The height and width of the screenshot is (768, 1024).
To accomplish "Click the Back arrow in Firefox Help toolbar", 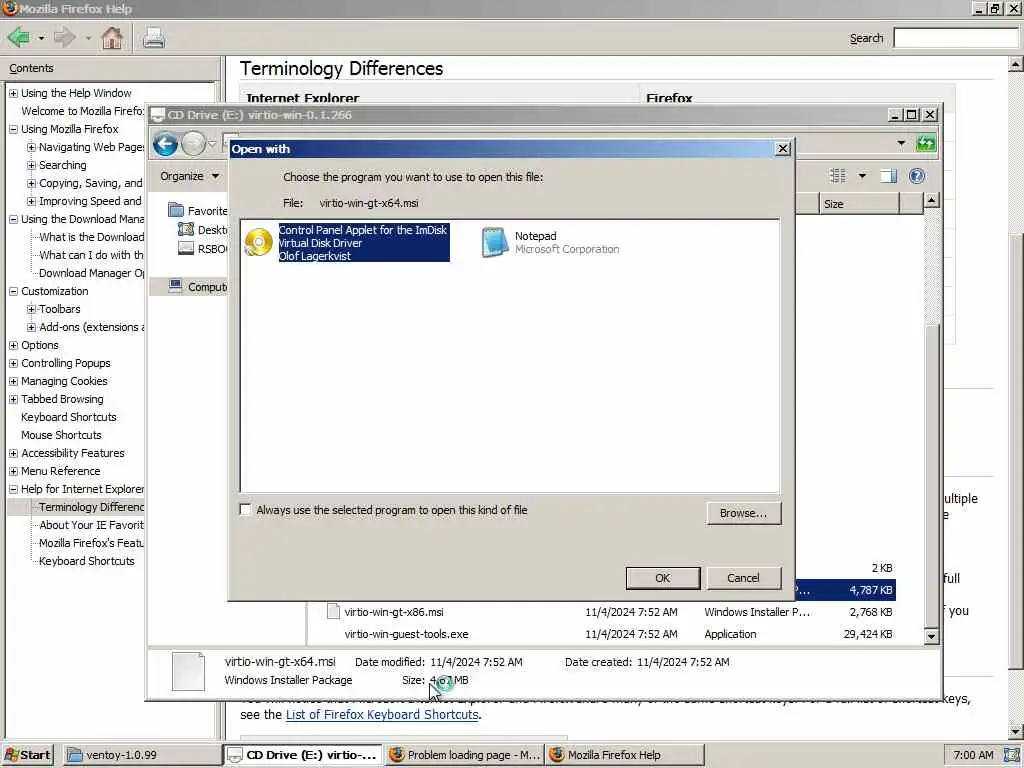I will coord(18,37).
